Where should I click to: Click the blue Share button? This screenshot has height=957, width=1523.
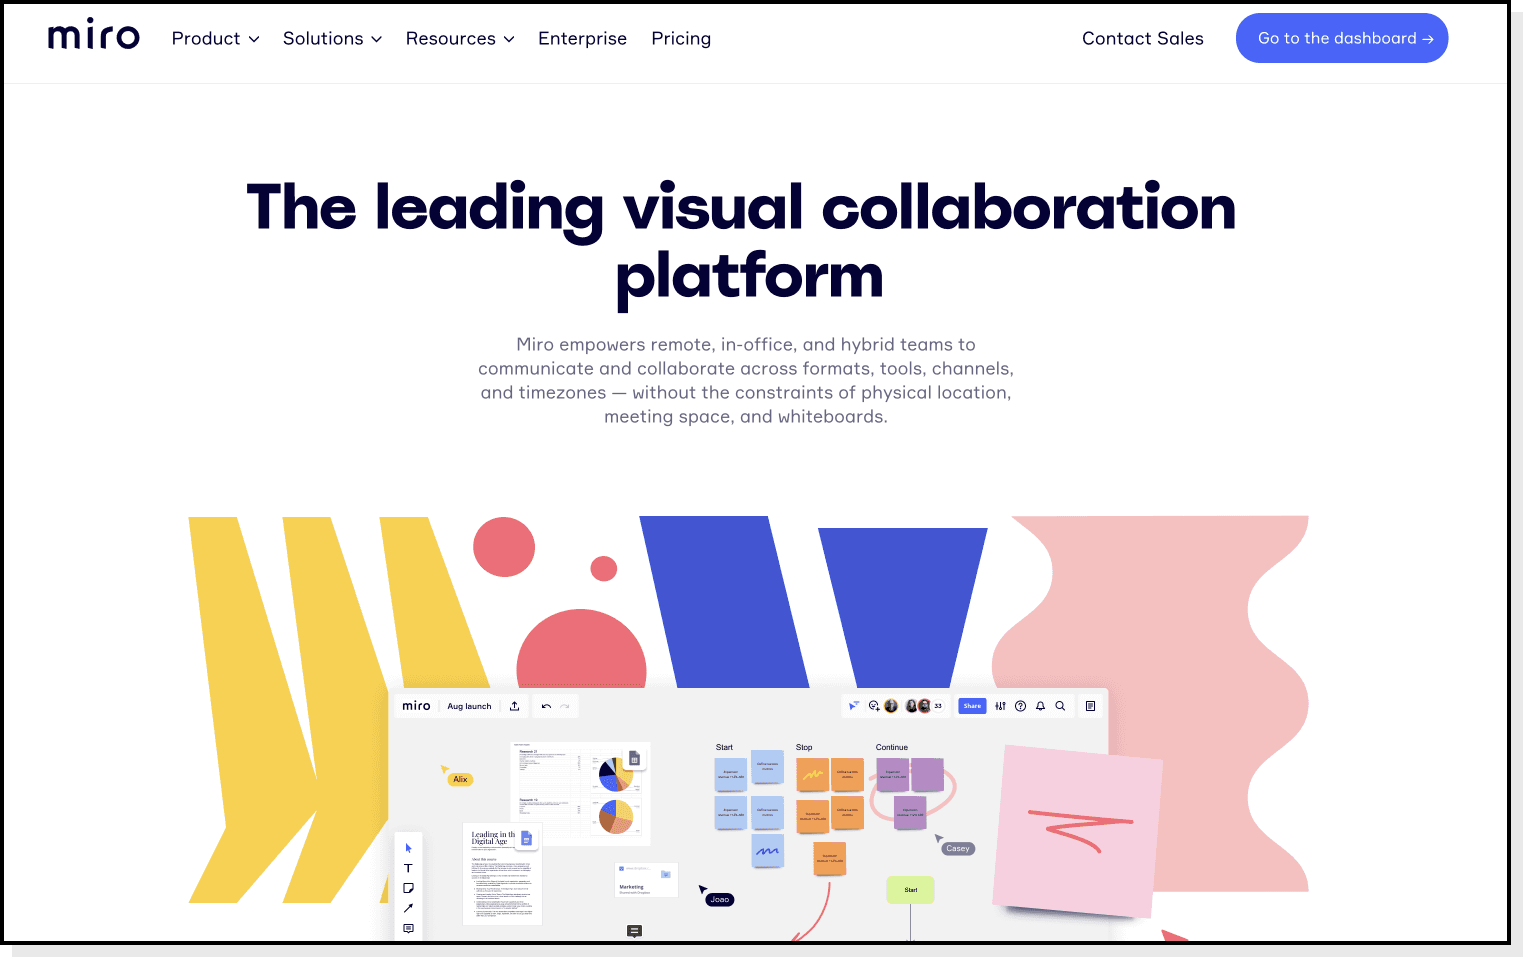(x=972, y=706)
